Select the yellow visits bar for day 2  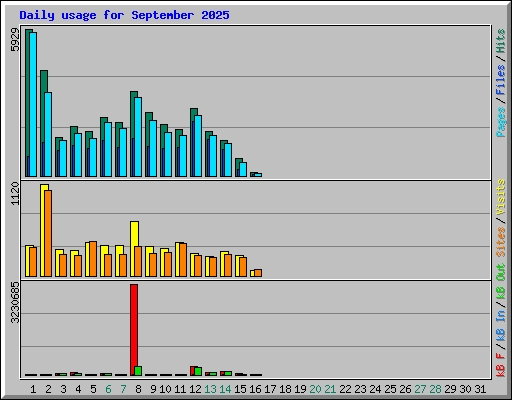43,230
